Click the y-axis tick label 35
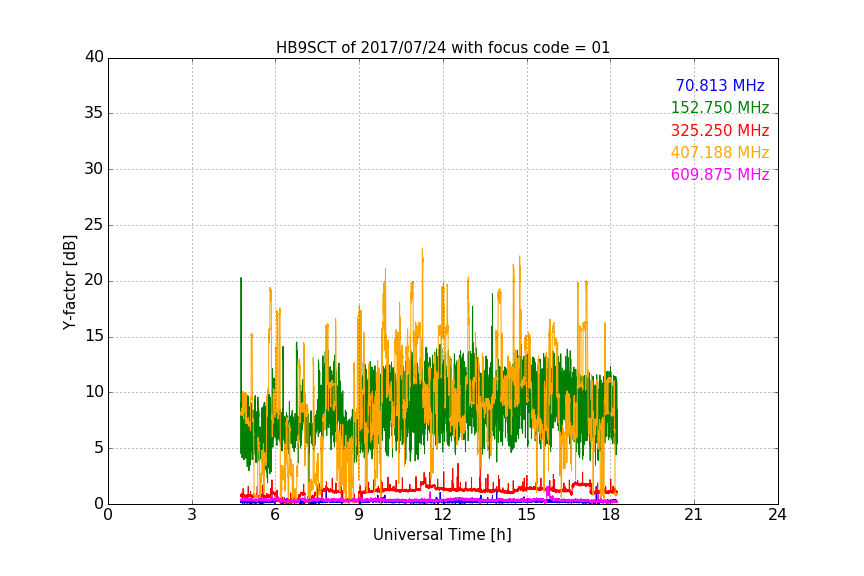The image size is (864, 576). pyautogui.click(x=94, y=113)
